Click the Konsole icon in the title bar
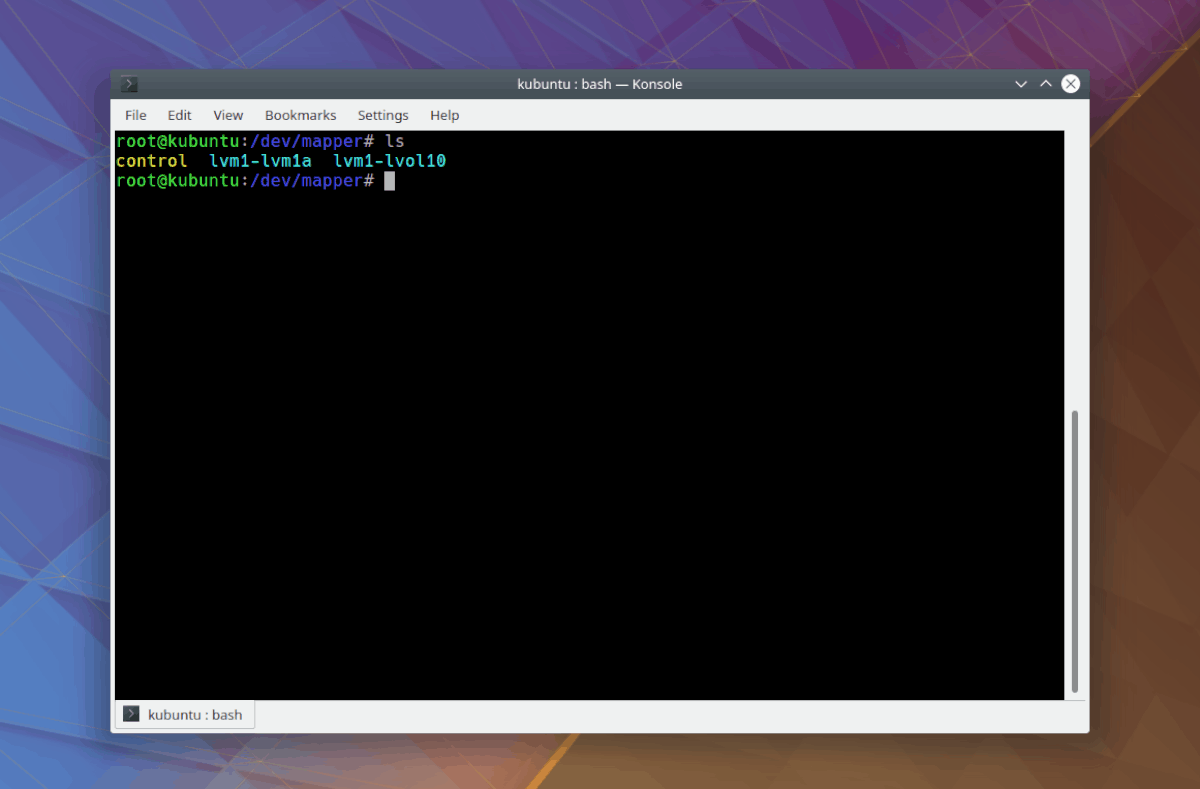Image resolution: width=1200 pixels, height=789 pixels. point(130,84)
